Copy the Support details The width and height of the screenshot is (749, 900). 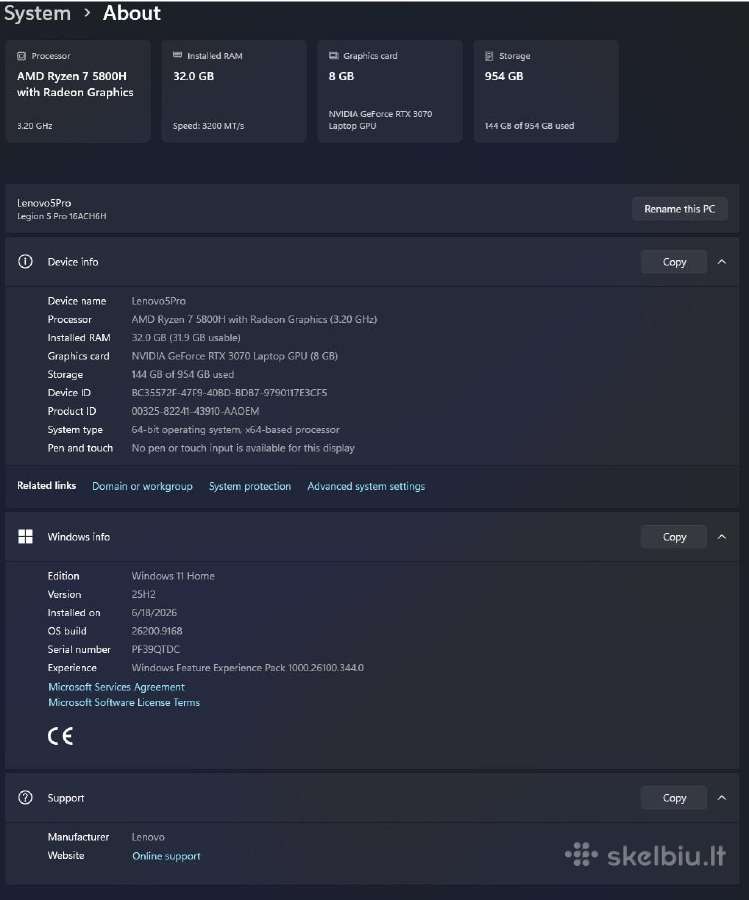pyautogui.click(x=674, y=797)
